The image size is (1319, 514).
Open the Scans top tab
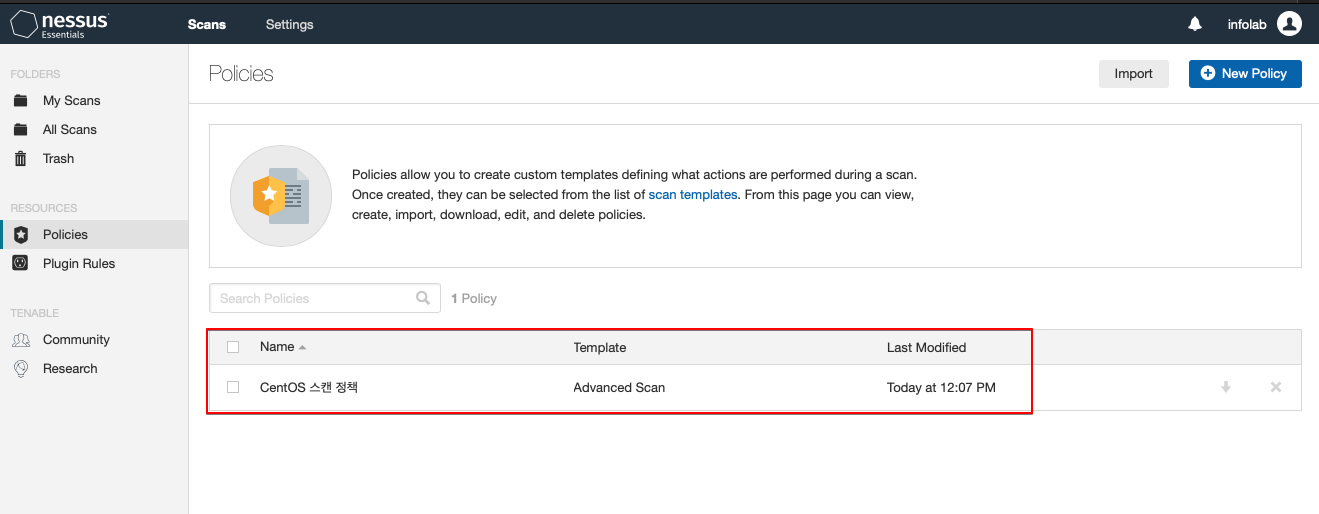(x=207, y=24)
